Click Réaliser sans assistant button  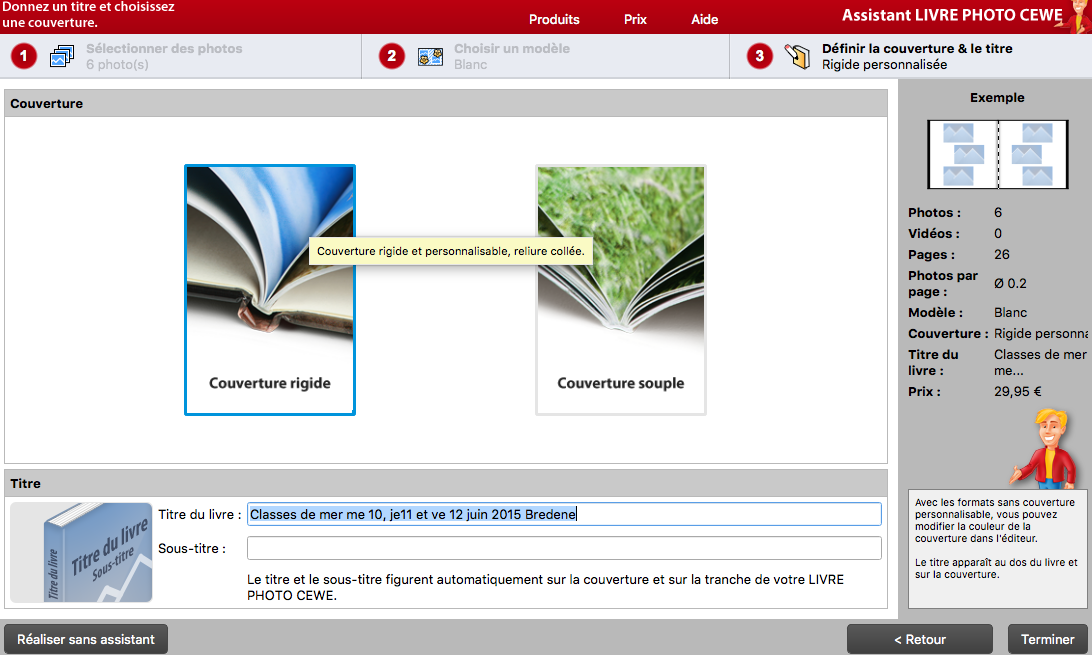[x=86, y=639]
